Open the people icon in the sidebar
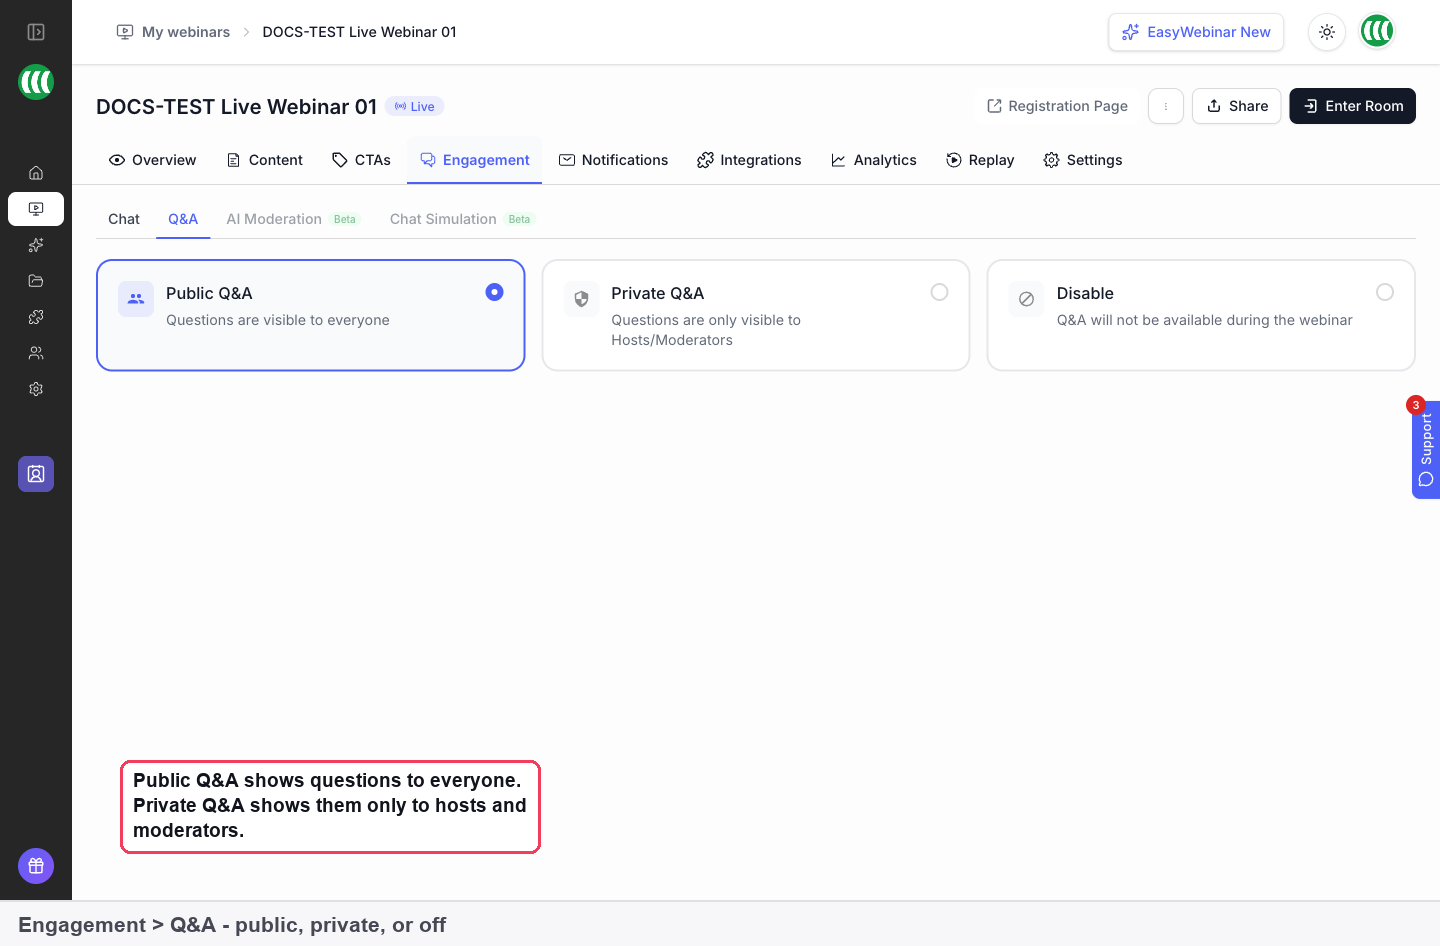 (x=36, y=353)
